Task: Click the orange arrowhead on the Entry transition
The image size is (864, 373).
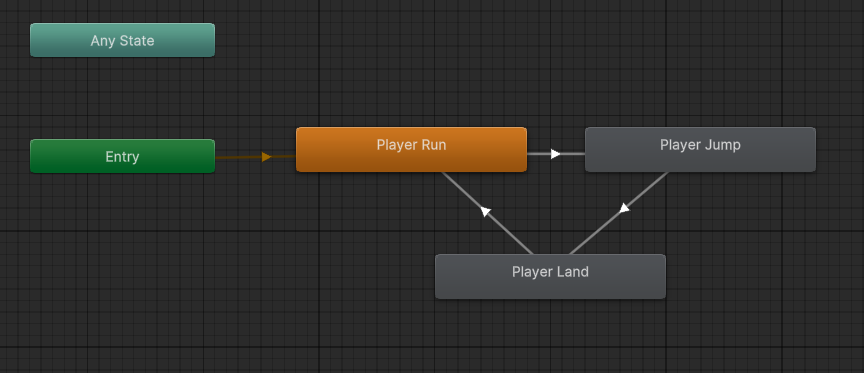Action: click(x=267, y=157)
